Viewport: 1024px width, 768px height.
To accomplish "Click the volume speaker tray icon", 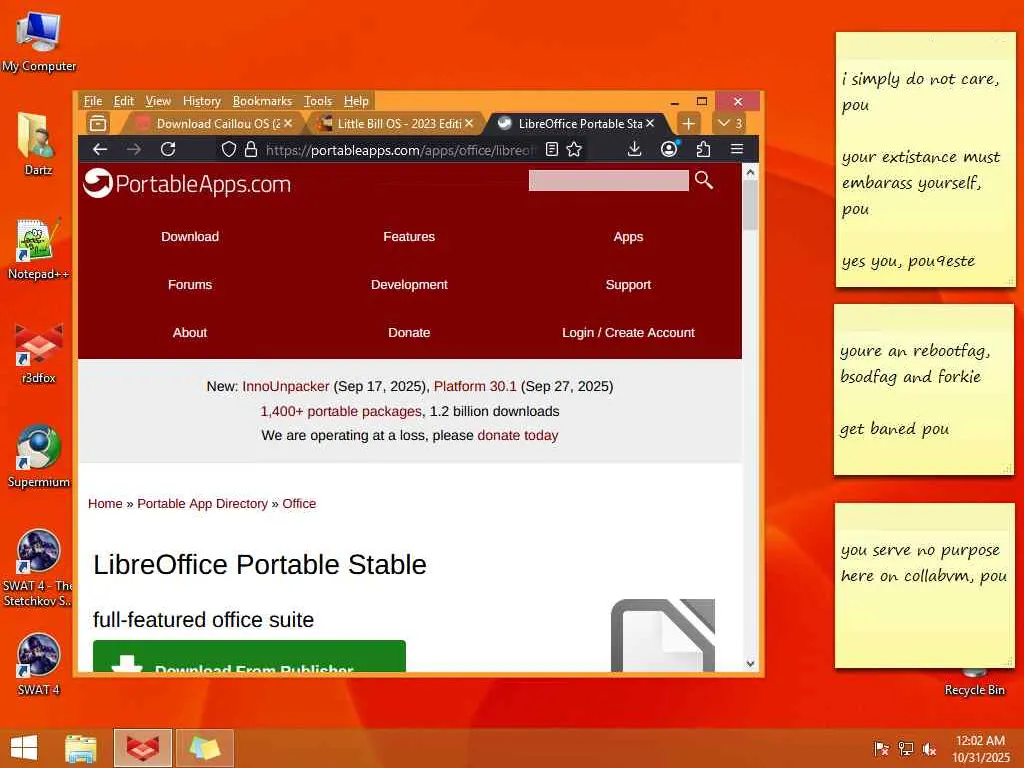I will 929,748.
